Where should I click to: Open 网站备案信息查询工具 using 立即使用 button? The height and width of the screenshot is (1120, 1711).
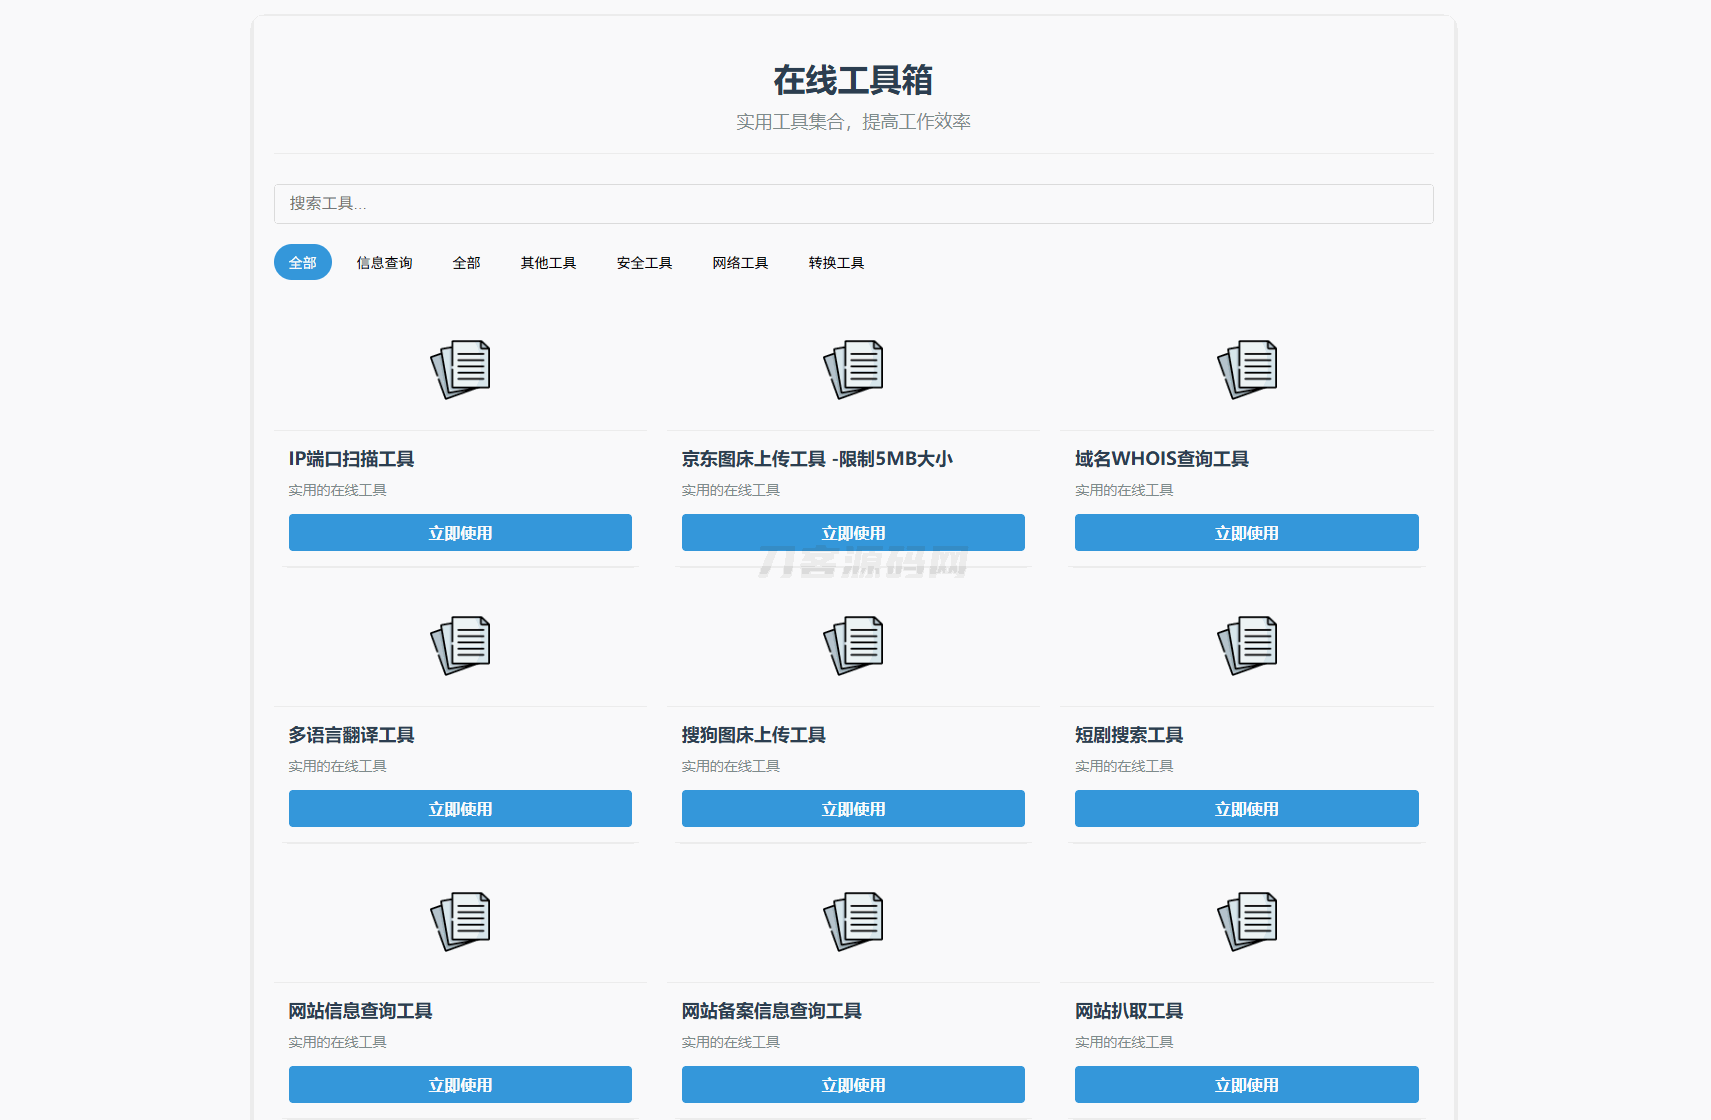[853, 1085]
